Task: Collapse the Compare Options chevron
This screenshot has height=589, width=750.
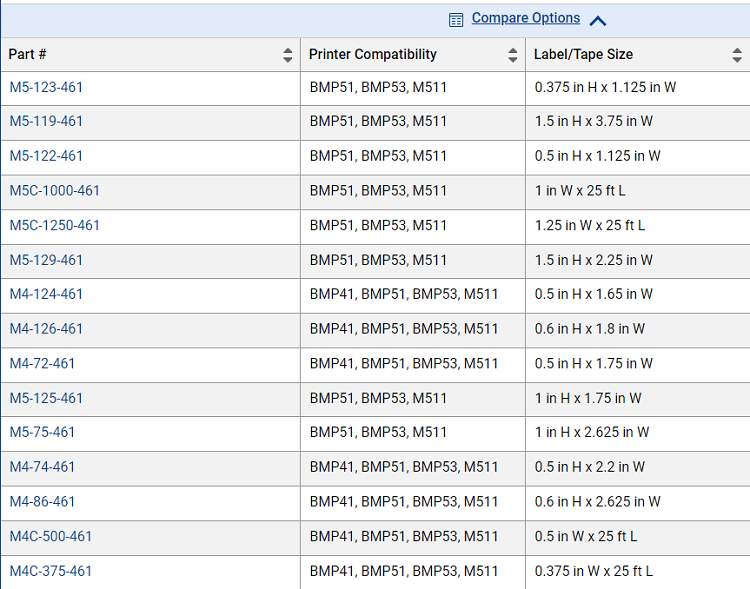Action: click(x=598, y=21)
